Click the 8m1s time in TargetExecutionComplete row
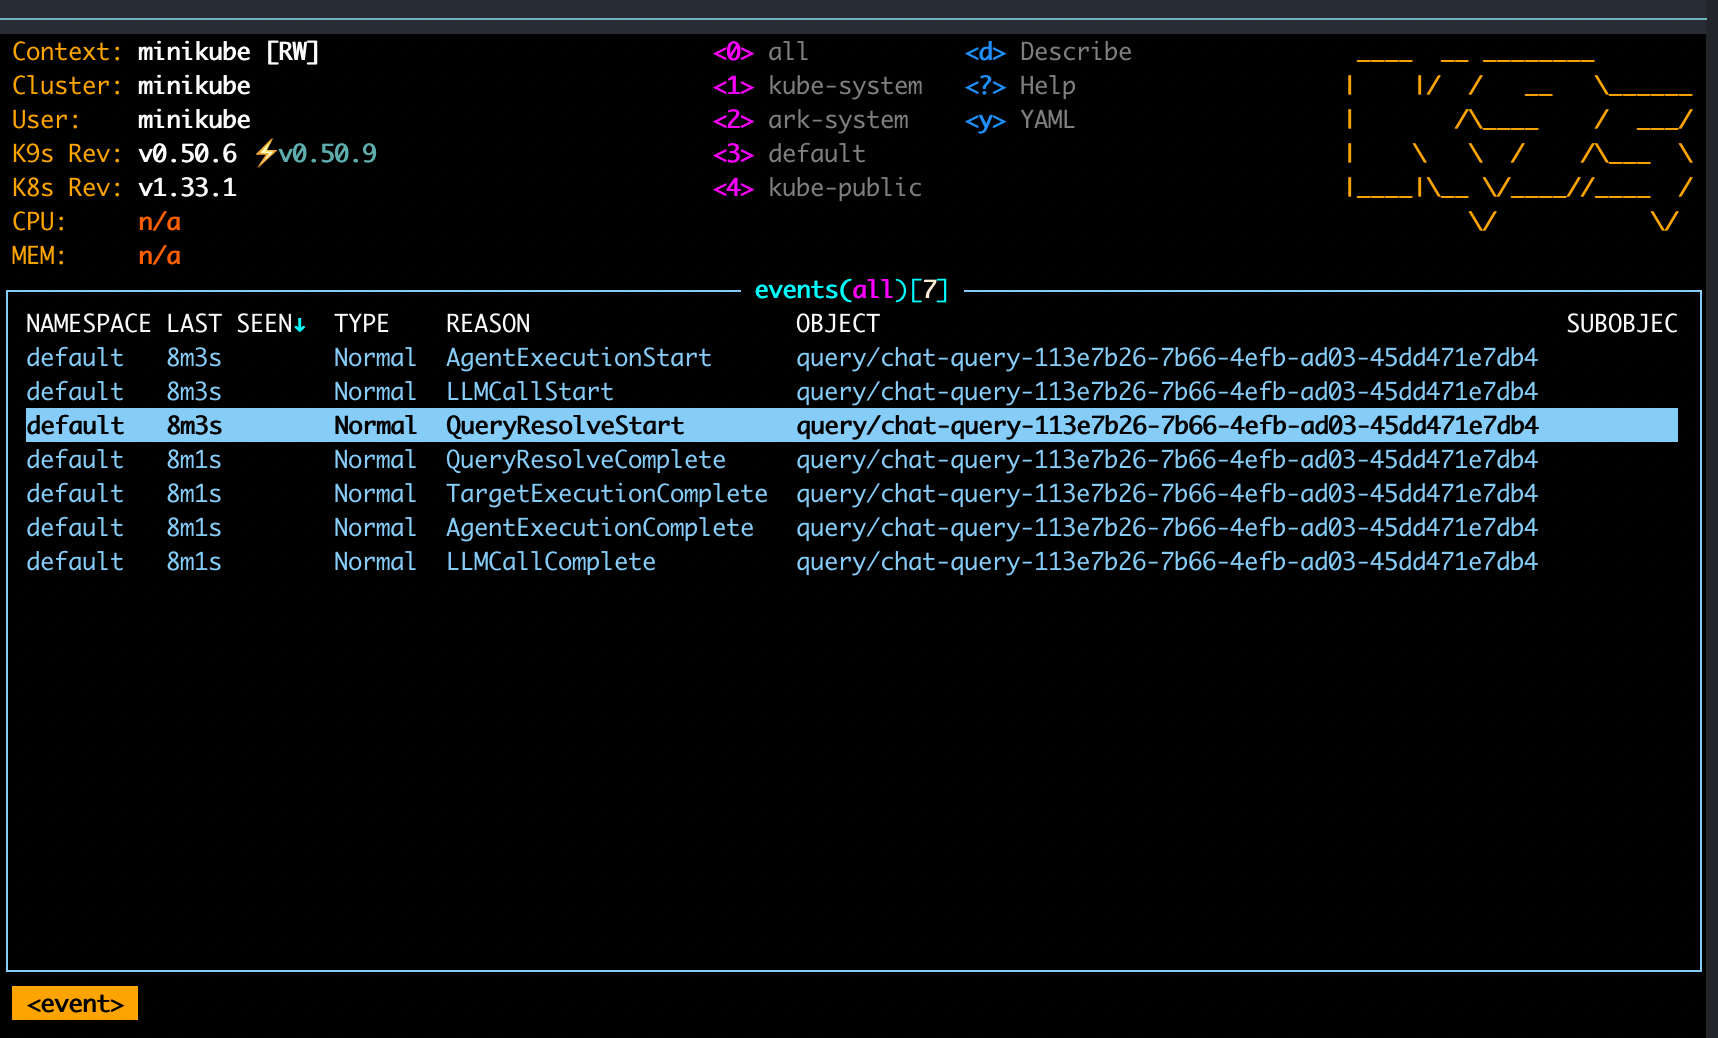 (194, 494)
